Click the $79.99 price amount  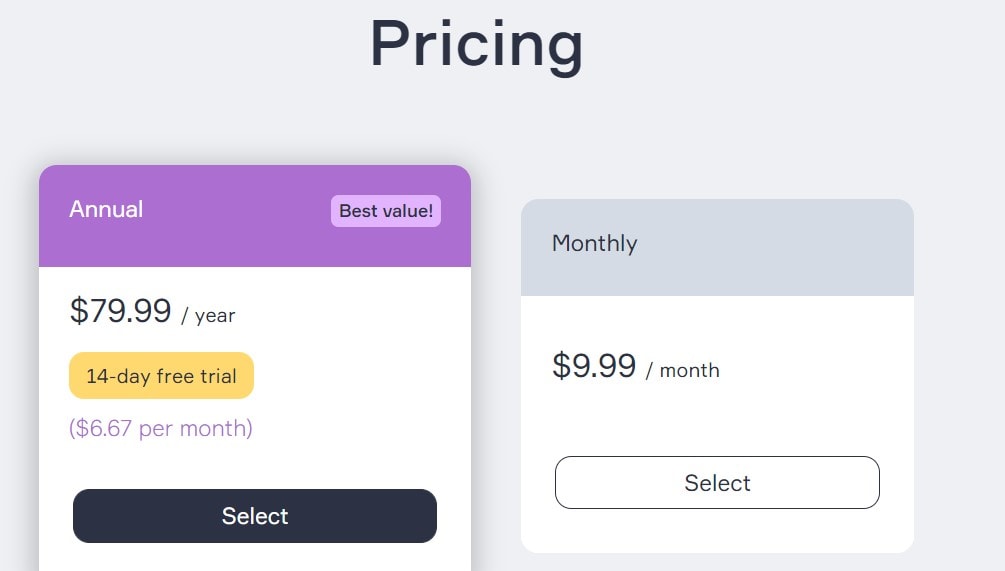121,311
